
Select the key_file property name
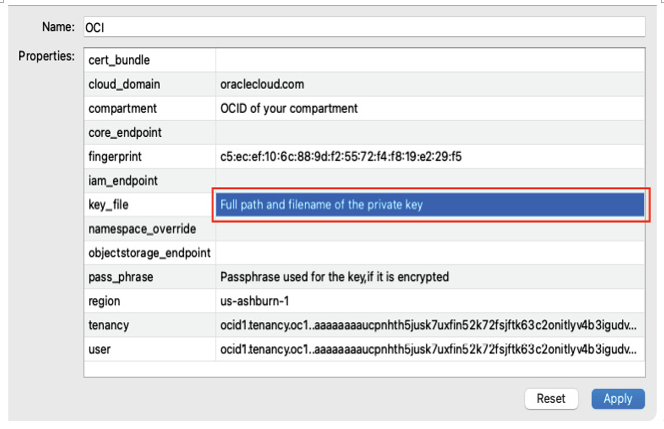click(108, 205)
